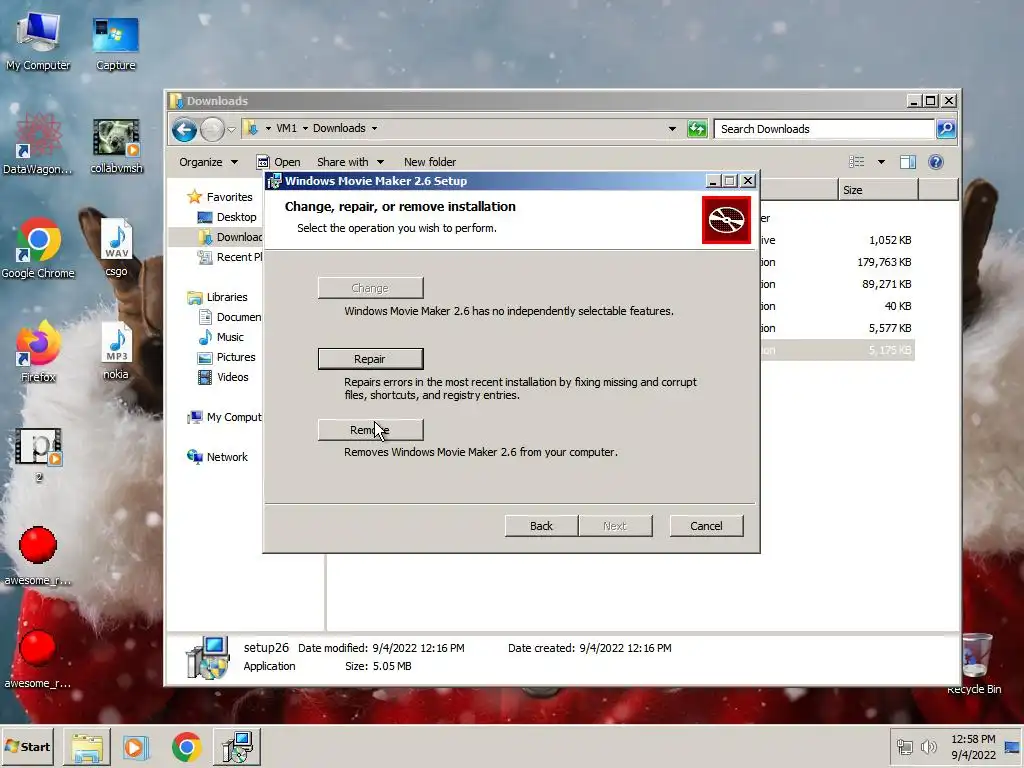Open the My Computer desktop icon

click(x=38, y=42)
